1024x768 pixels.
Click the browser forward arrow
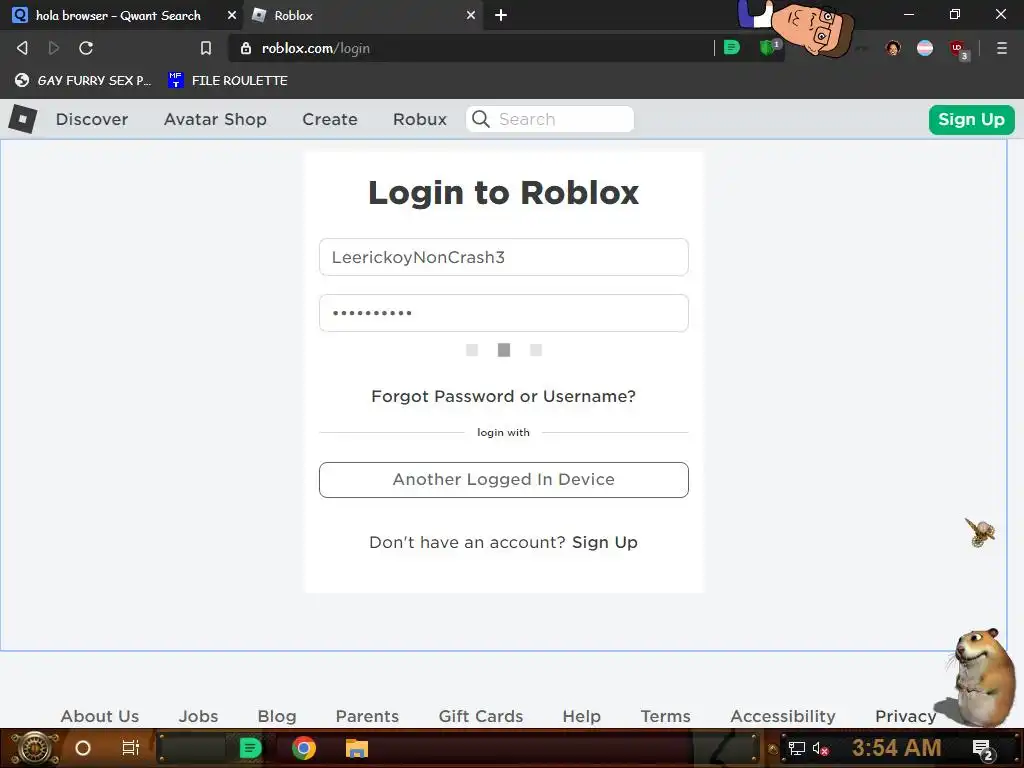pyautogui.click(x=54, y=48)
